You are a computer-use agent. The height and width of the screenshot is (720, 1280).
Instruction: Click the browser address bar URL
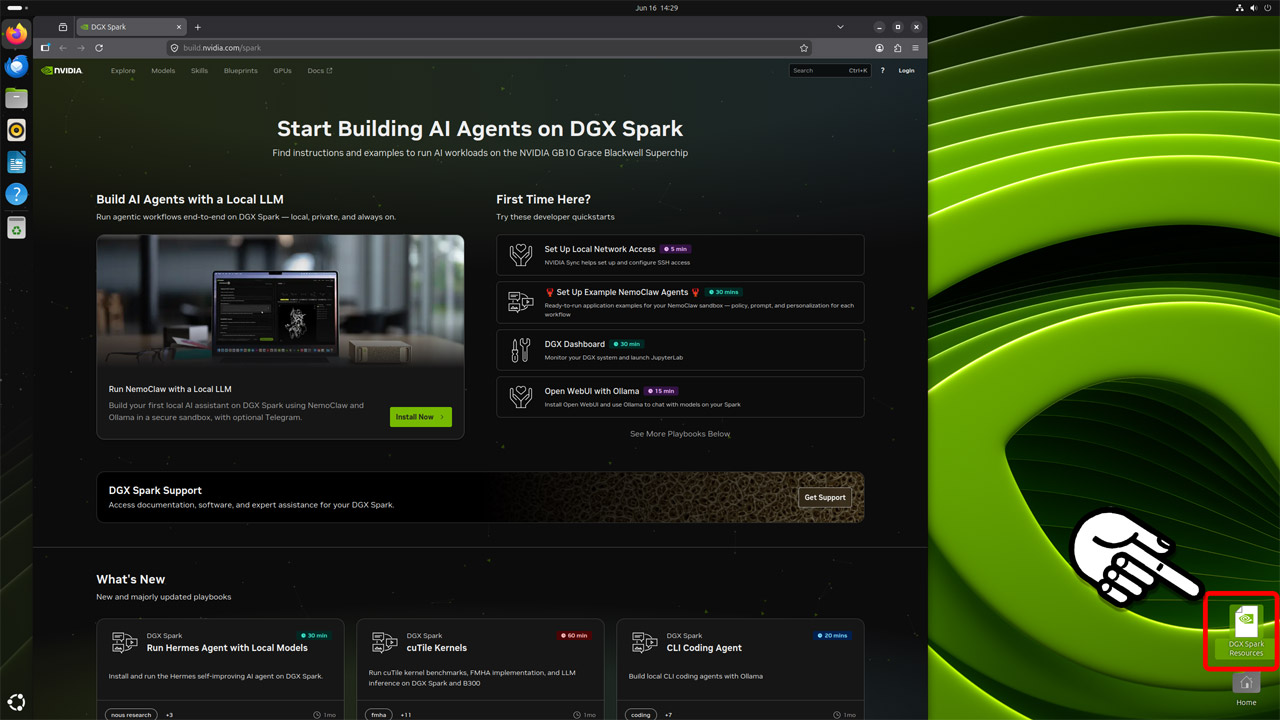click(x=222, y=48)
